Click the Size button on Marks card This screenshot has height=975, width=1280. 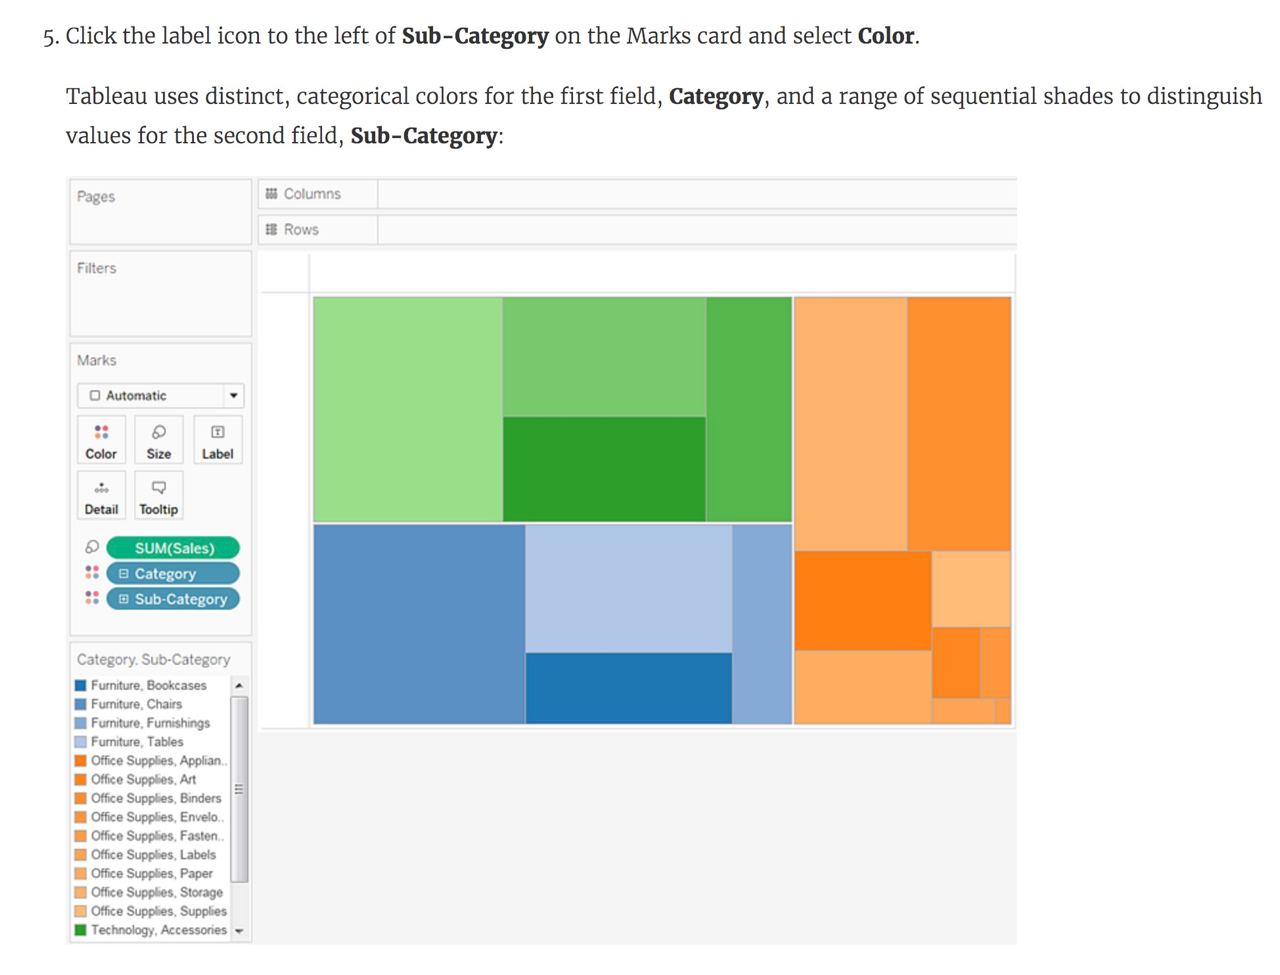[x=159, y=440]
